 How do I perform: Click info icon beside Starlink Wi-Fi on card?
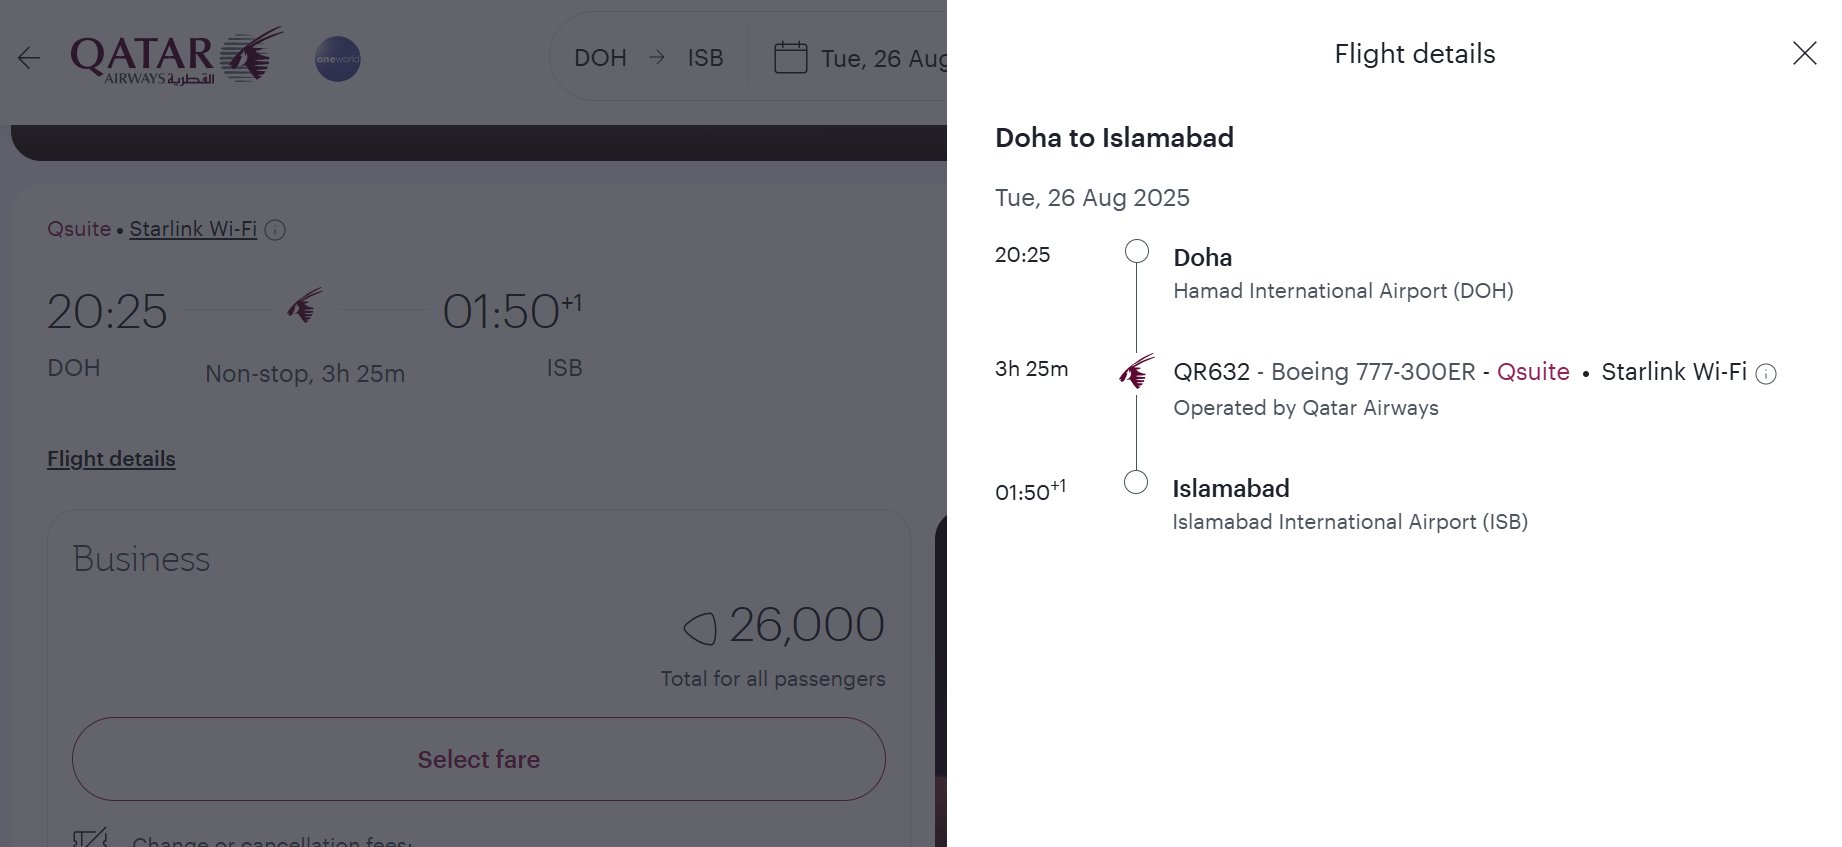pyautogui.click(x=275, y=230)
